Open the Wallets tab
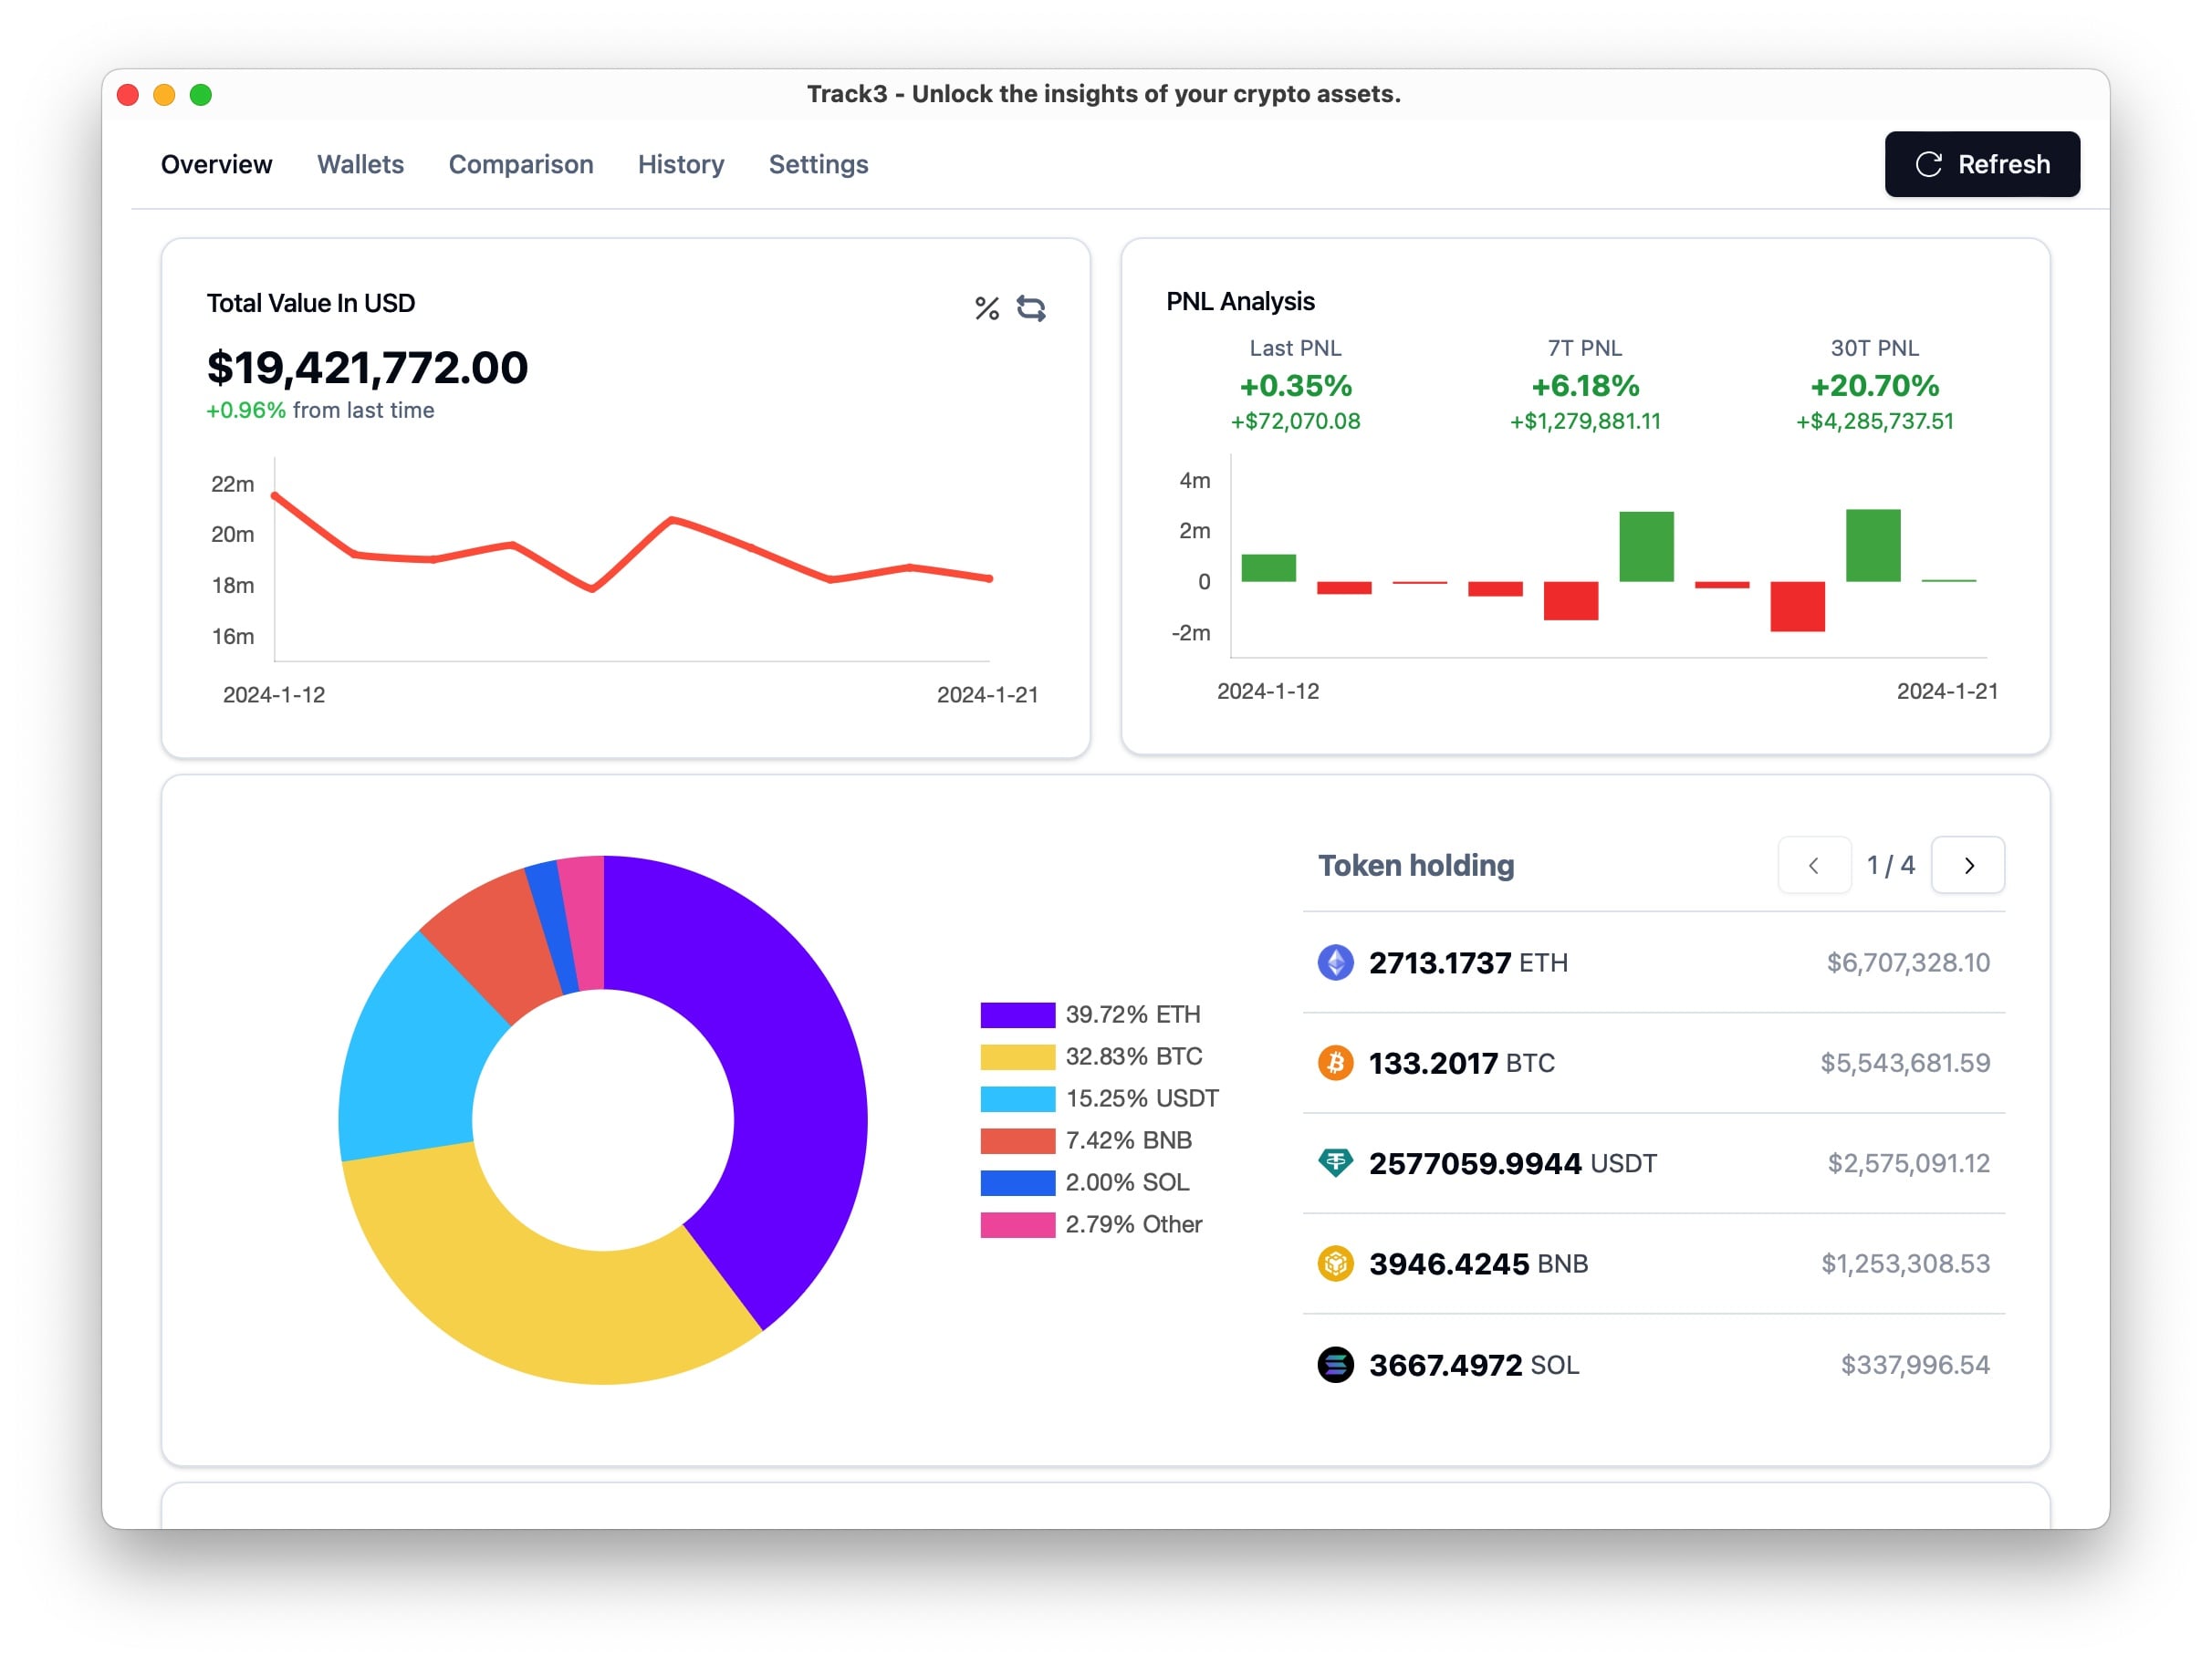 tap(360, 164)
